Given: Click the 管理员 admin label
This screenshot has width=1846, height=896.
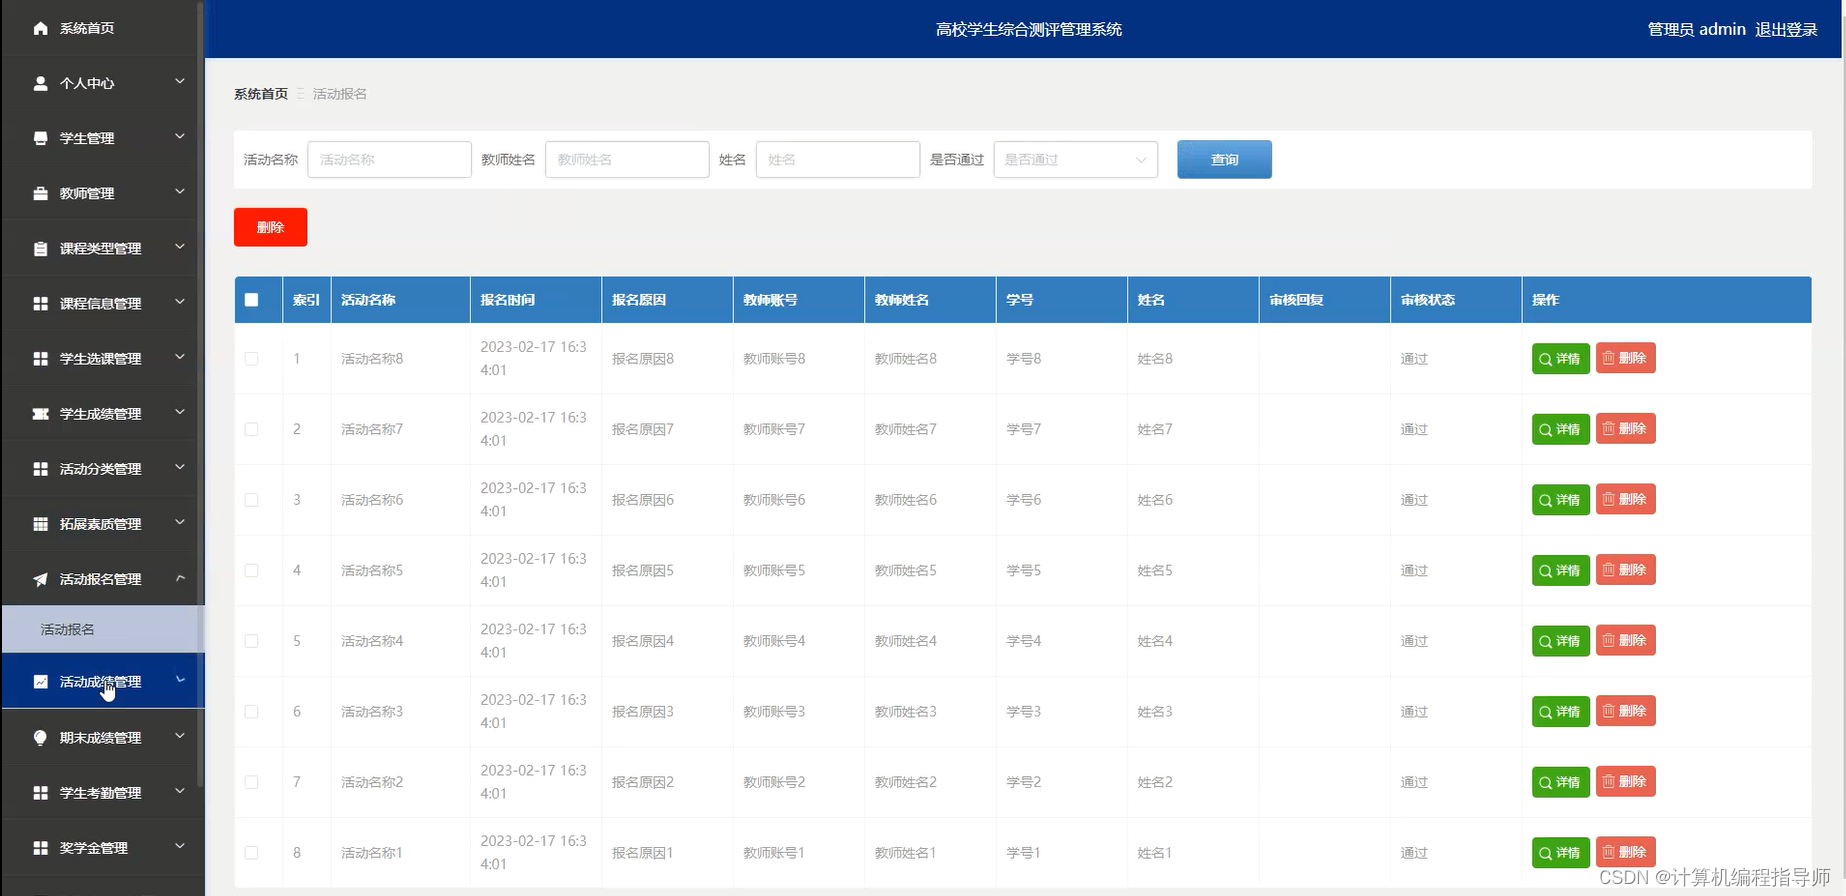Looking at the screenshot, I should pos(1696,29).
